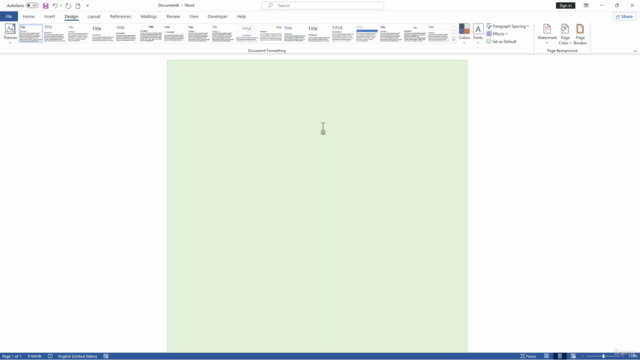Image resolution: width=640 pixels, height=360 pixels.
Task: Open Customize Quick Access Toolbar dropdown
Action: [x=87, y=6]
